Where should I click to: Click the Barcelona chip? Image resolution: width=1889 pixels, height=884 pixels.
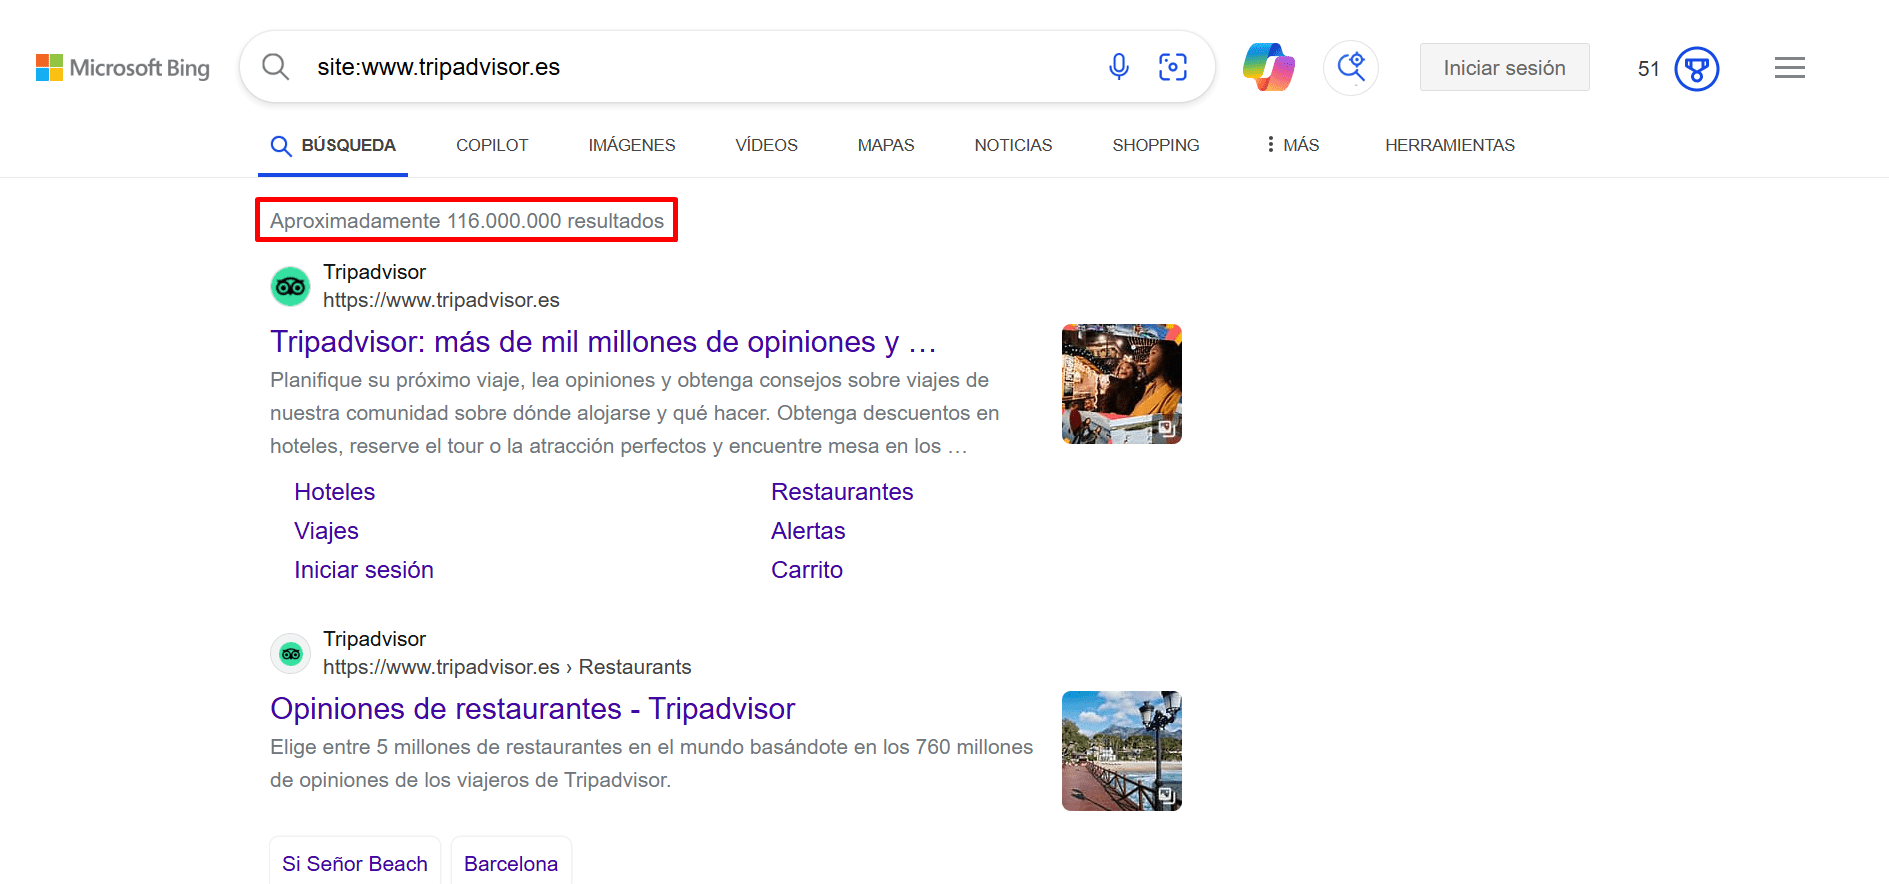[x=511, y=863]
